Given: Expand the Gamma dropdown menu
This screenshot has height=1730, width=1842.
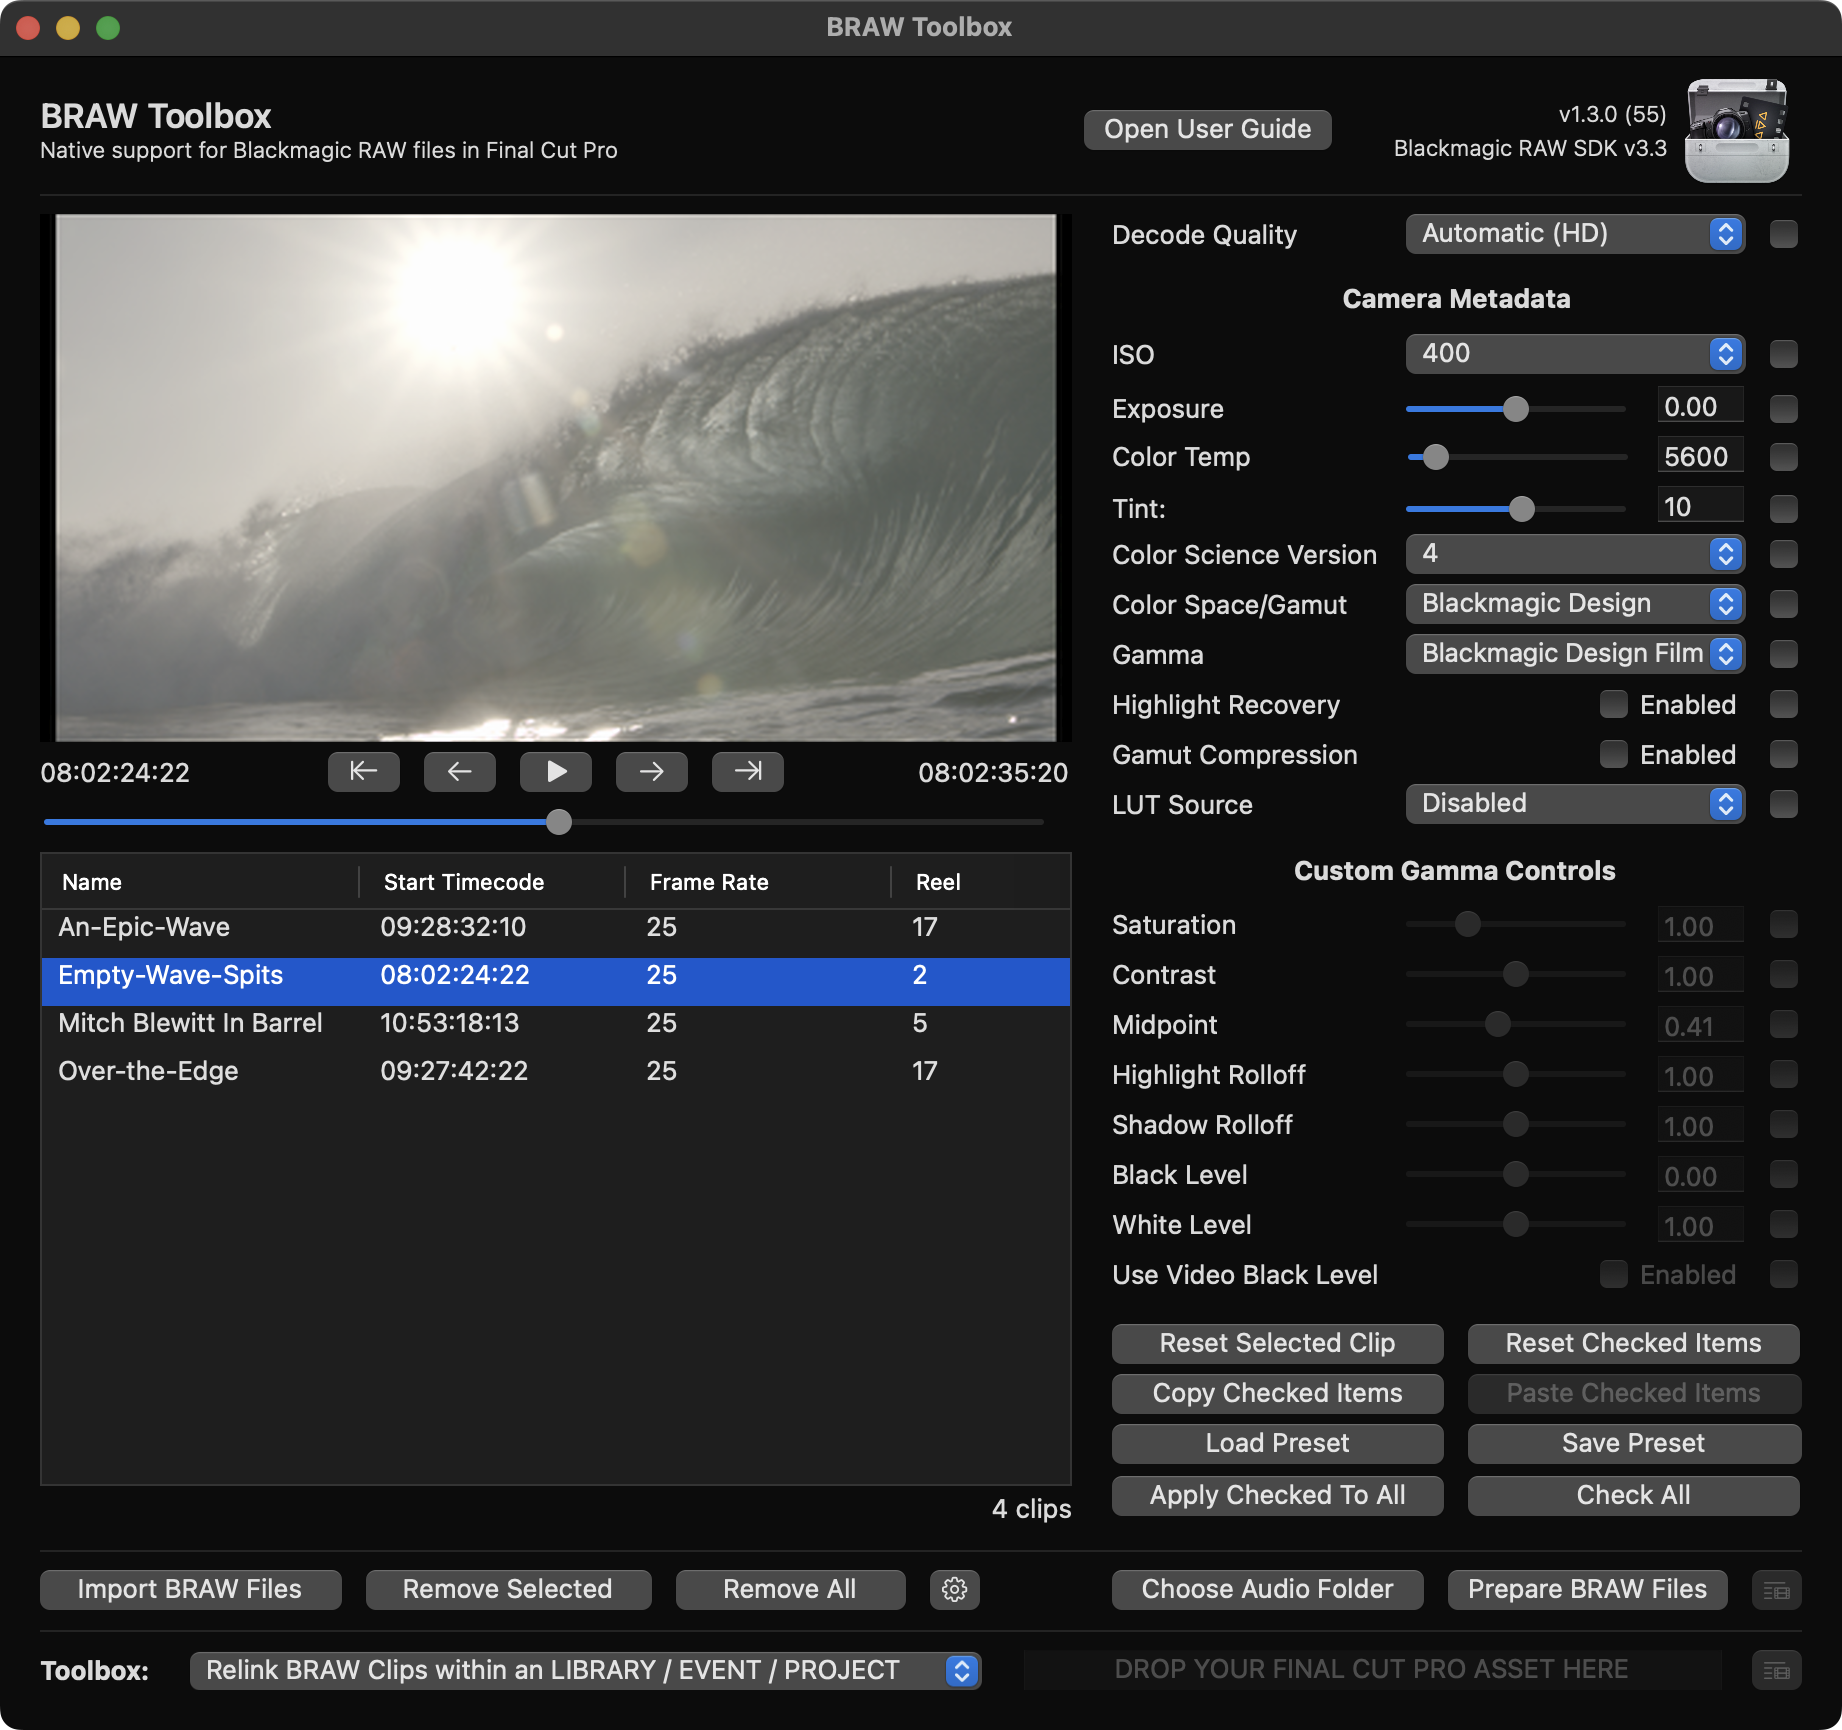Looking at the screenshot, I should pos(1574,654).
